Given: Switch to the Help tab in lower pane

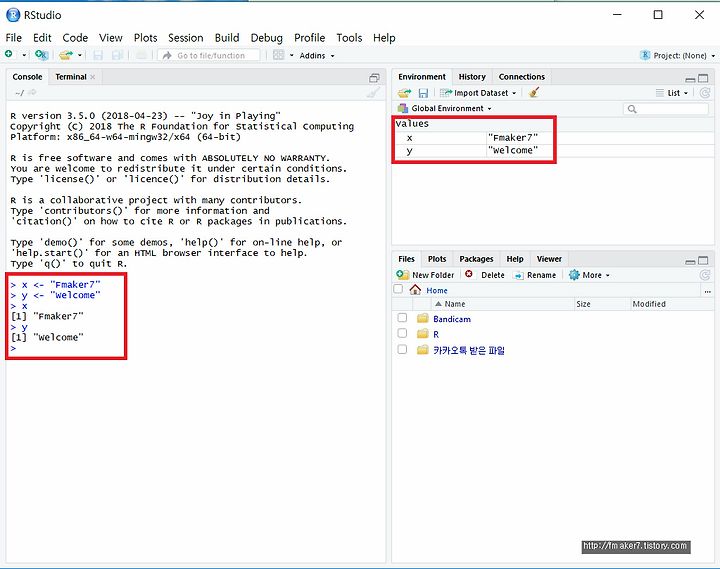Looking at the screenshot, I should coord(515,259).
